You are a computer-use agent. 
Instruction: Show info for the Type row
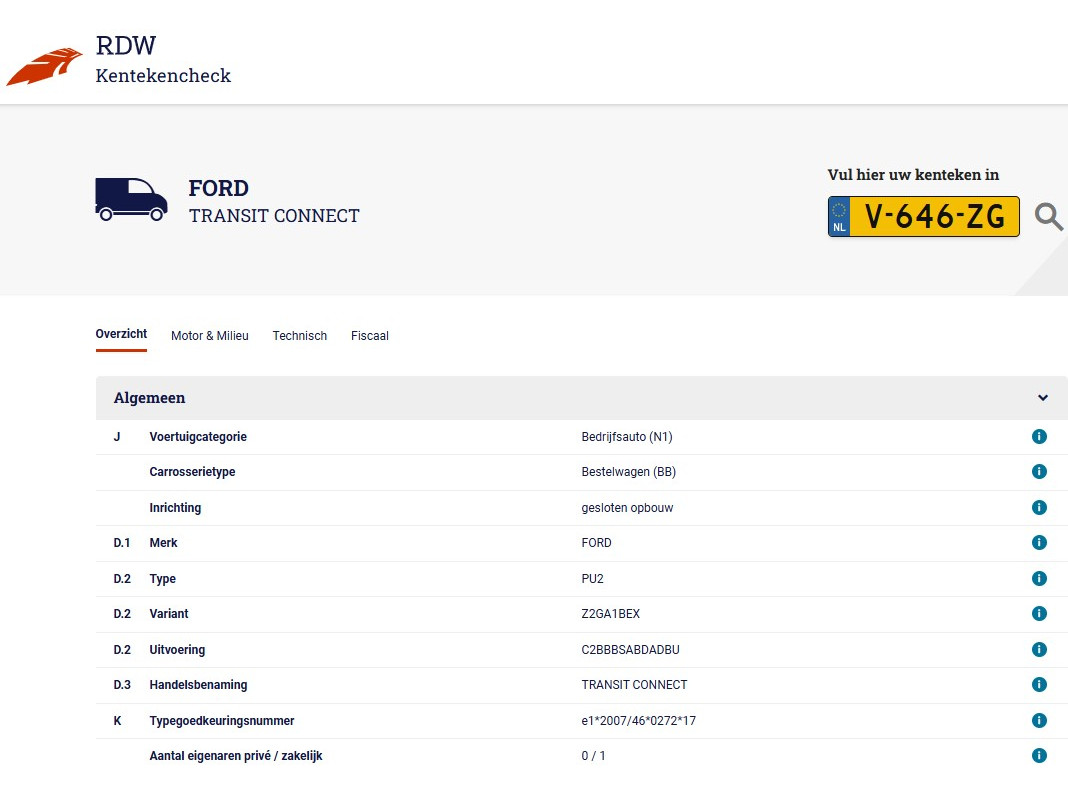tap(1039, 578)
